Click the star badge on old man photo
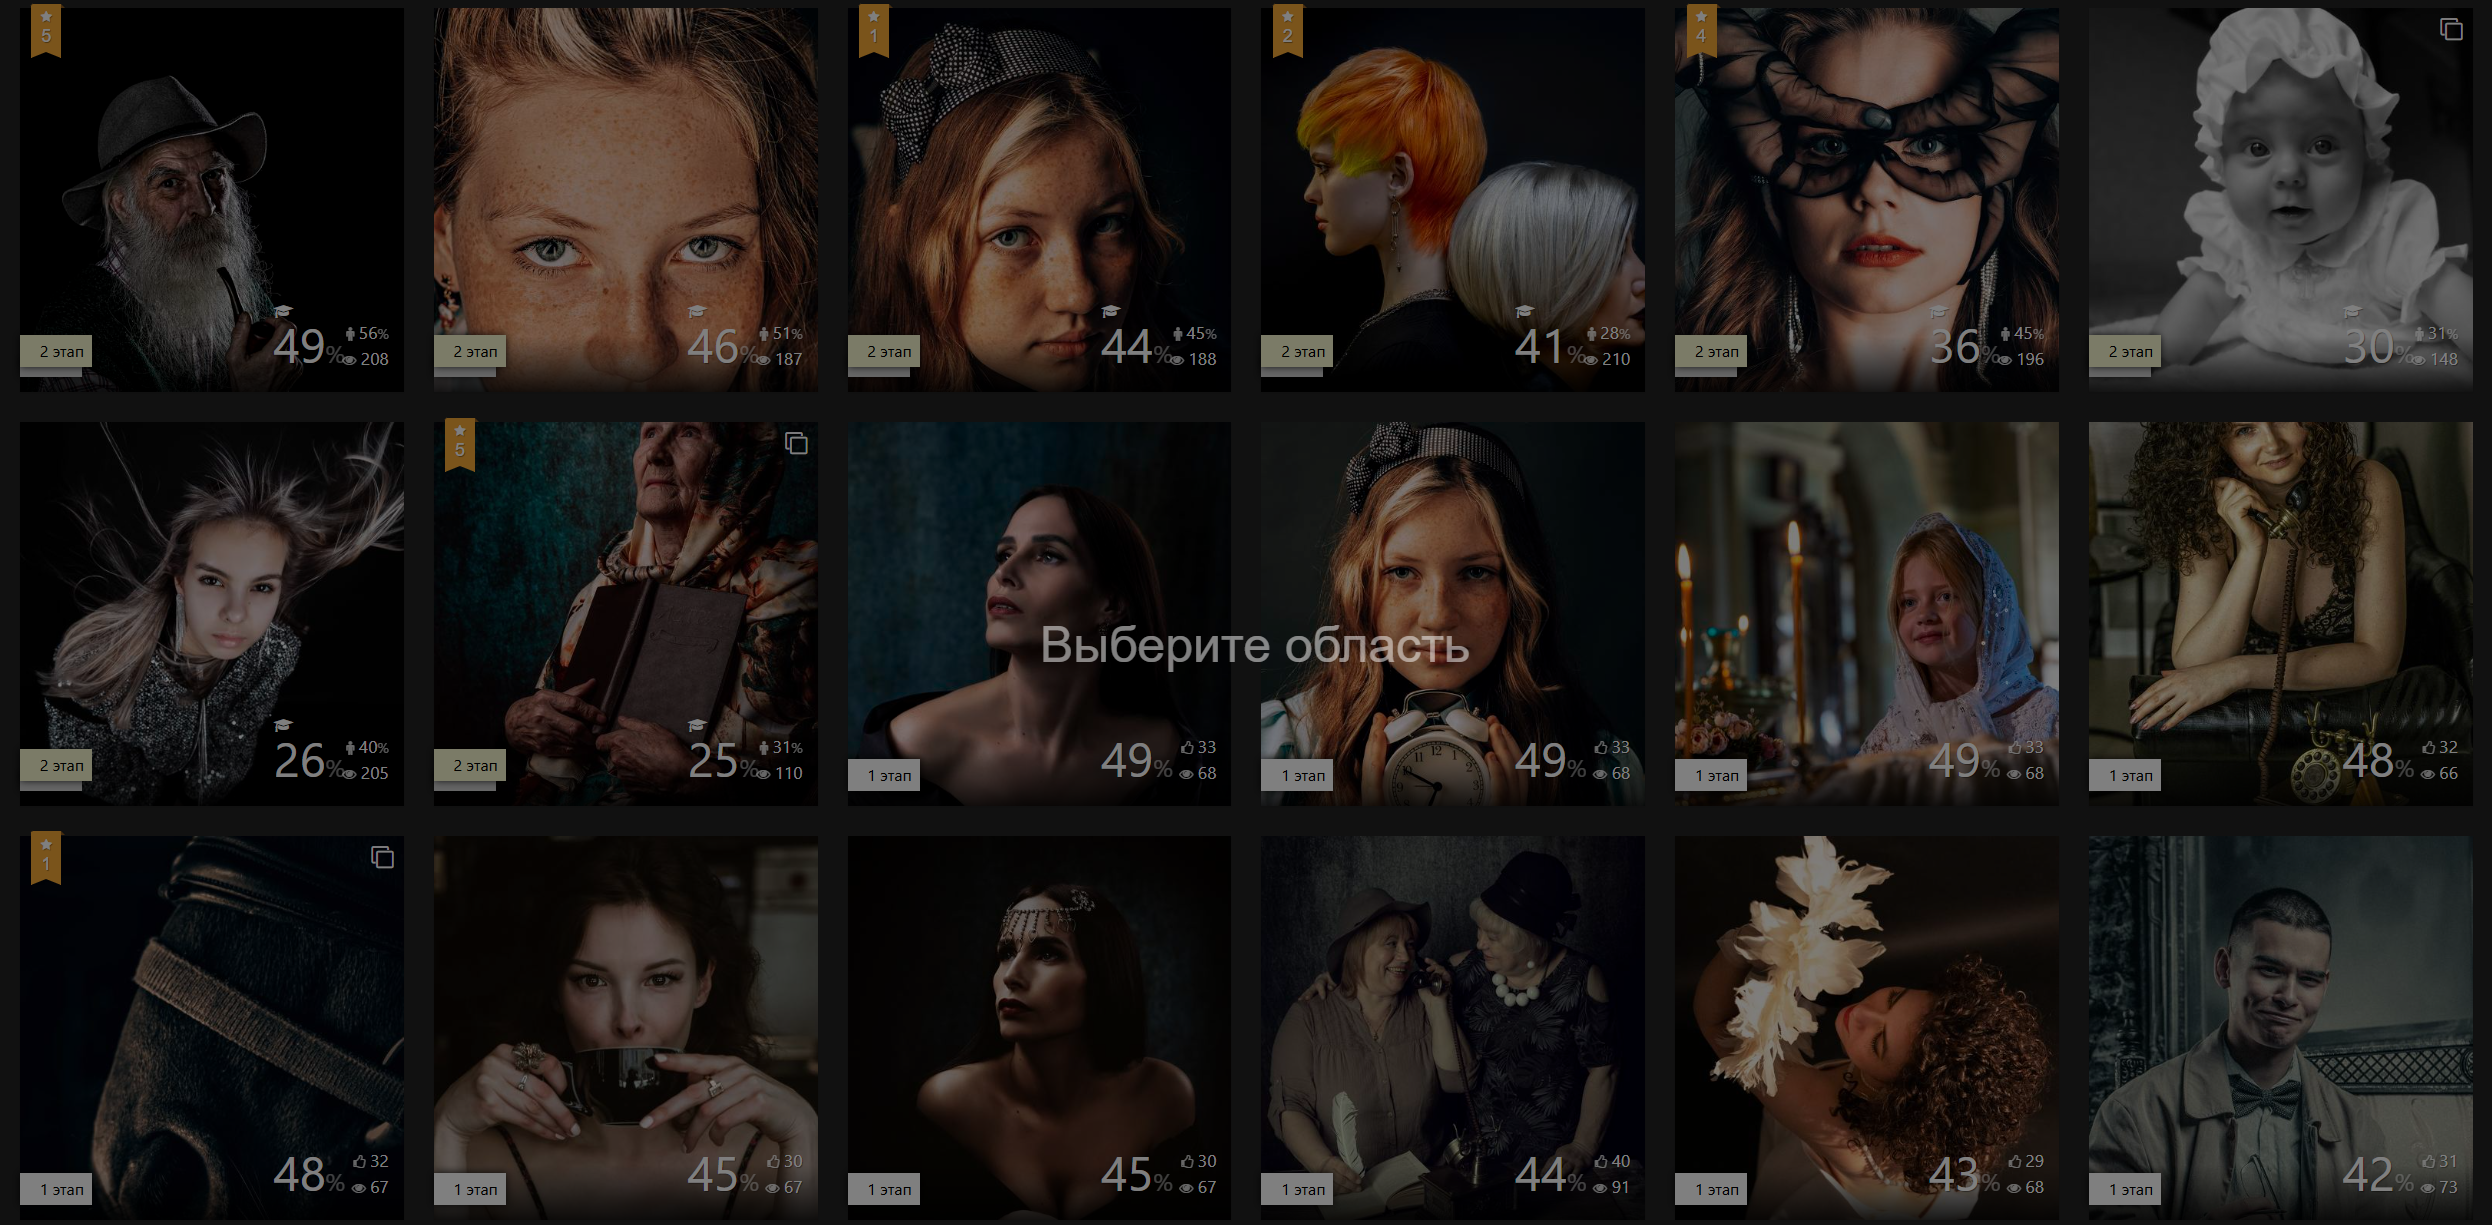Screen dimensions: 2492x1225 46,30
